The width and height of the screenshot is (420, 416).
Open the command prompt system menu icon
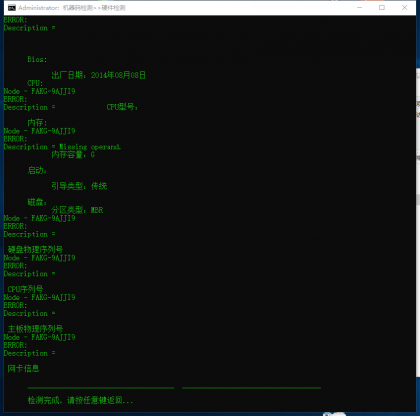[x=12, y=8]
